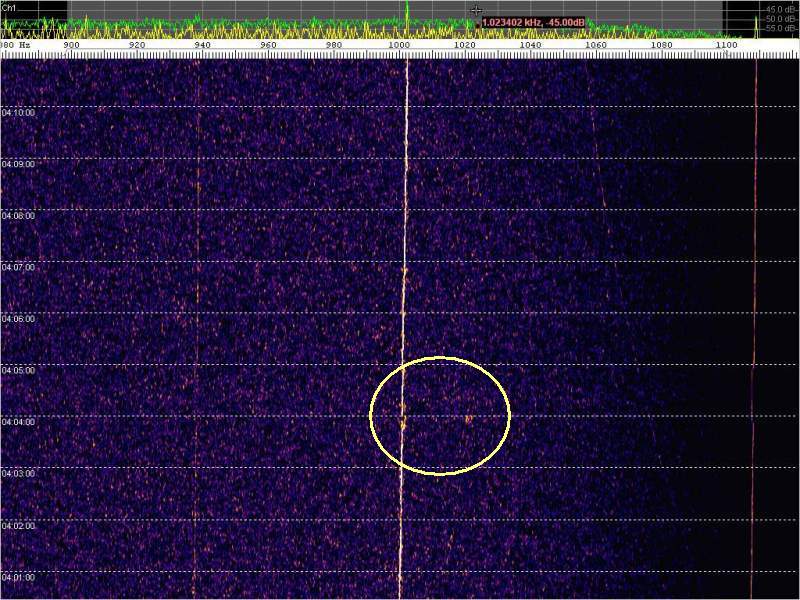Click the 04:05:00 time label
Viewport: 800px width, 600px height.
[x=19, y=370]
